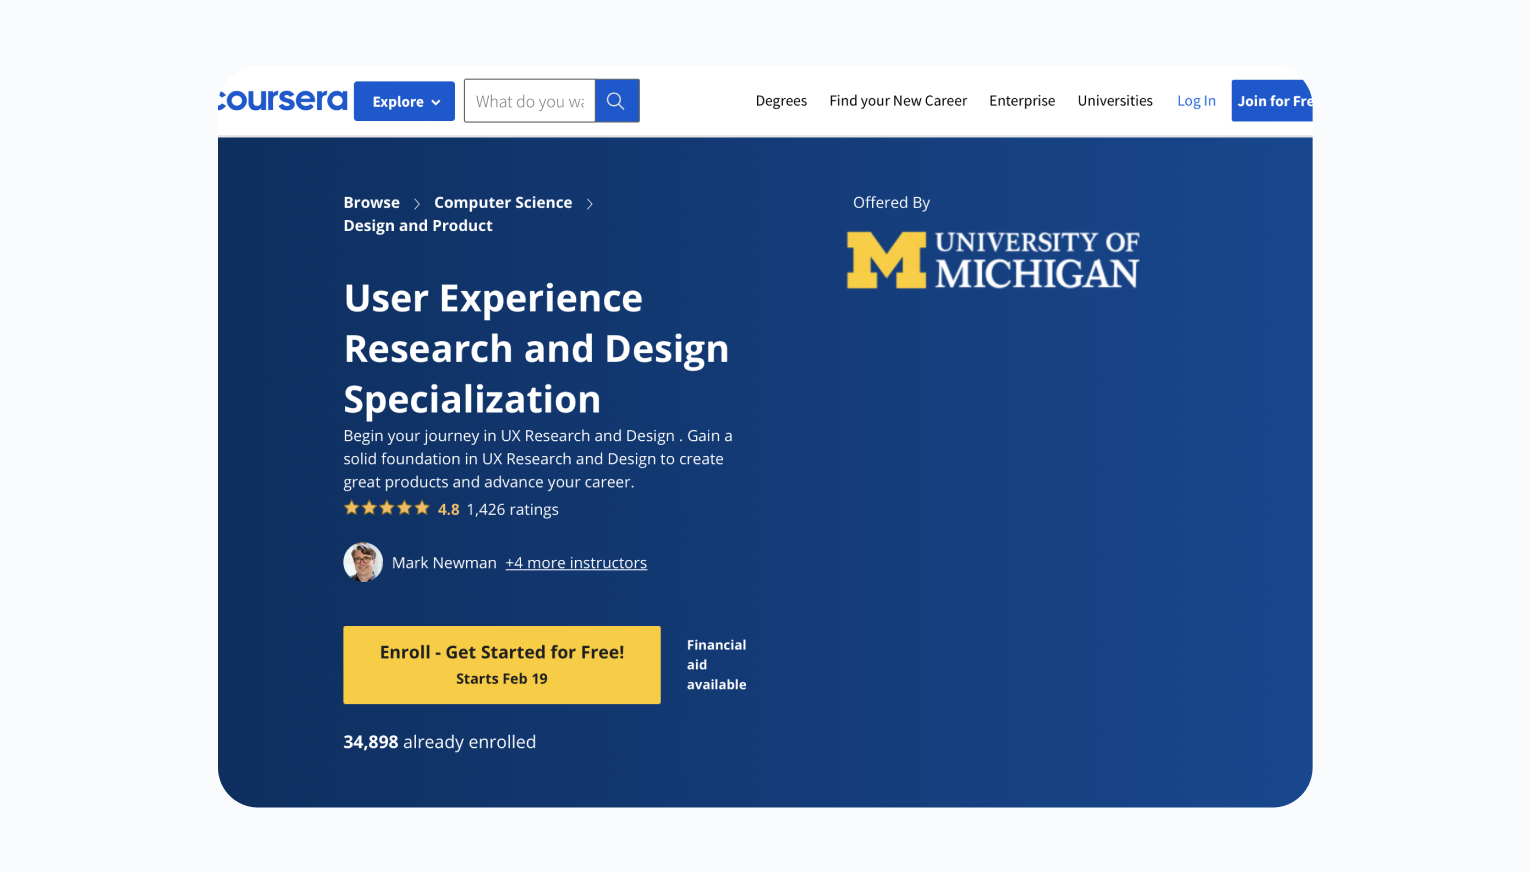Image resolution: width=1530 pixels, height=872 pixels.
Task: Show the +4 more instructors link
Action: click(576, 563)
